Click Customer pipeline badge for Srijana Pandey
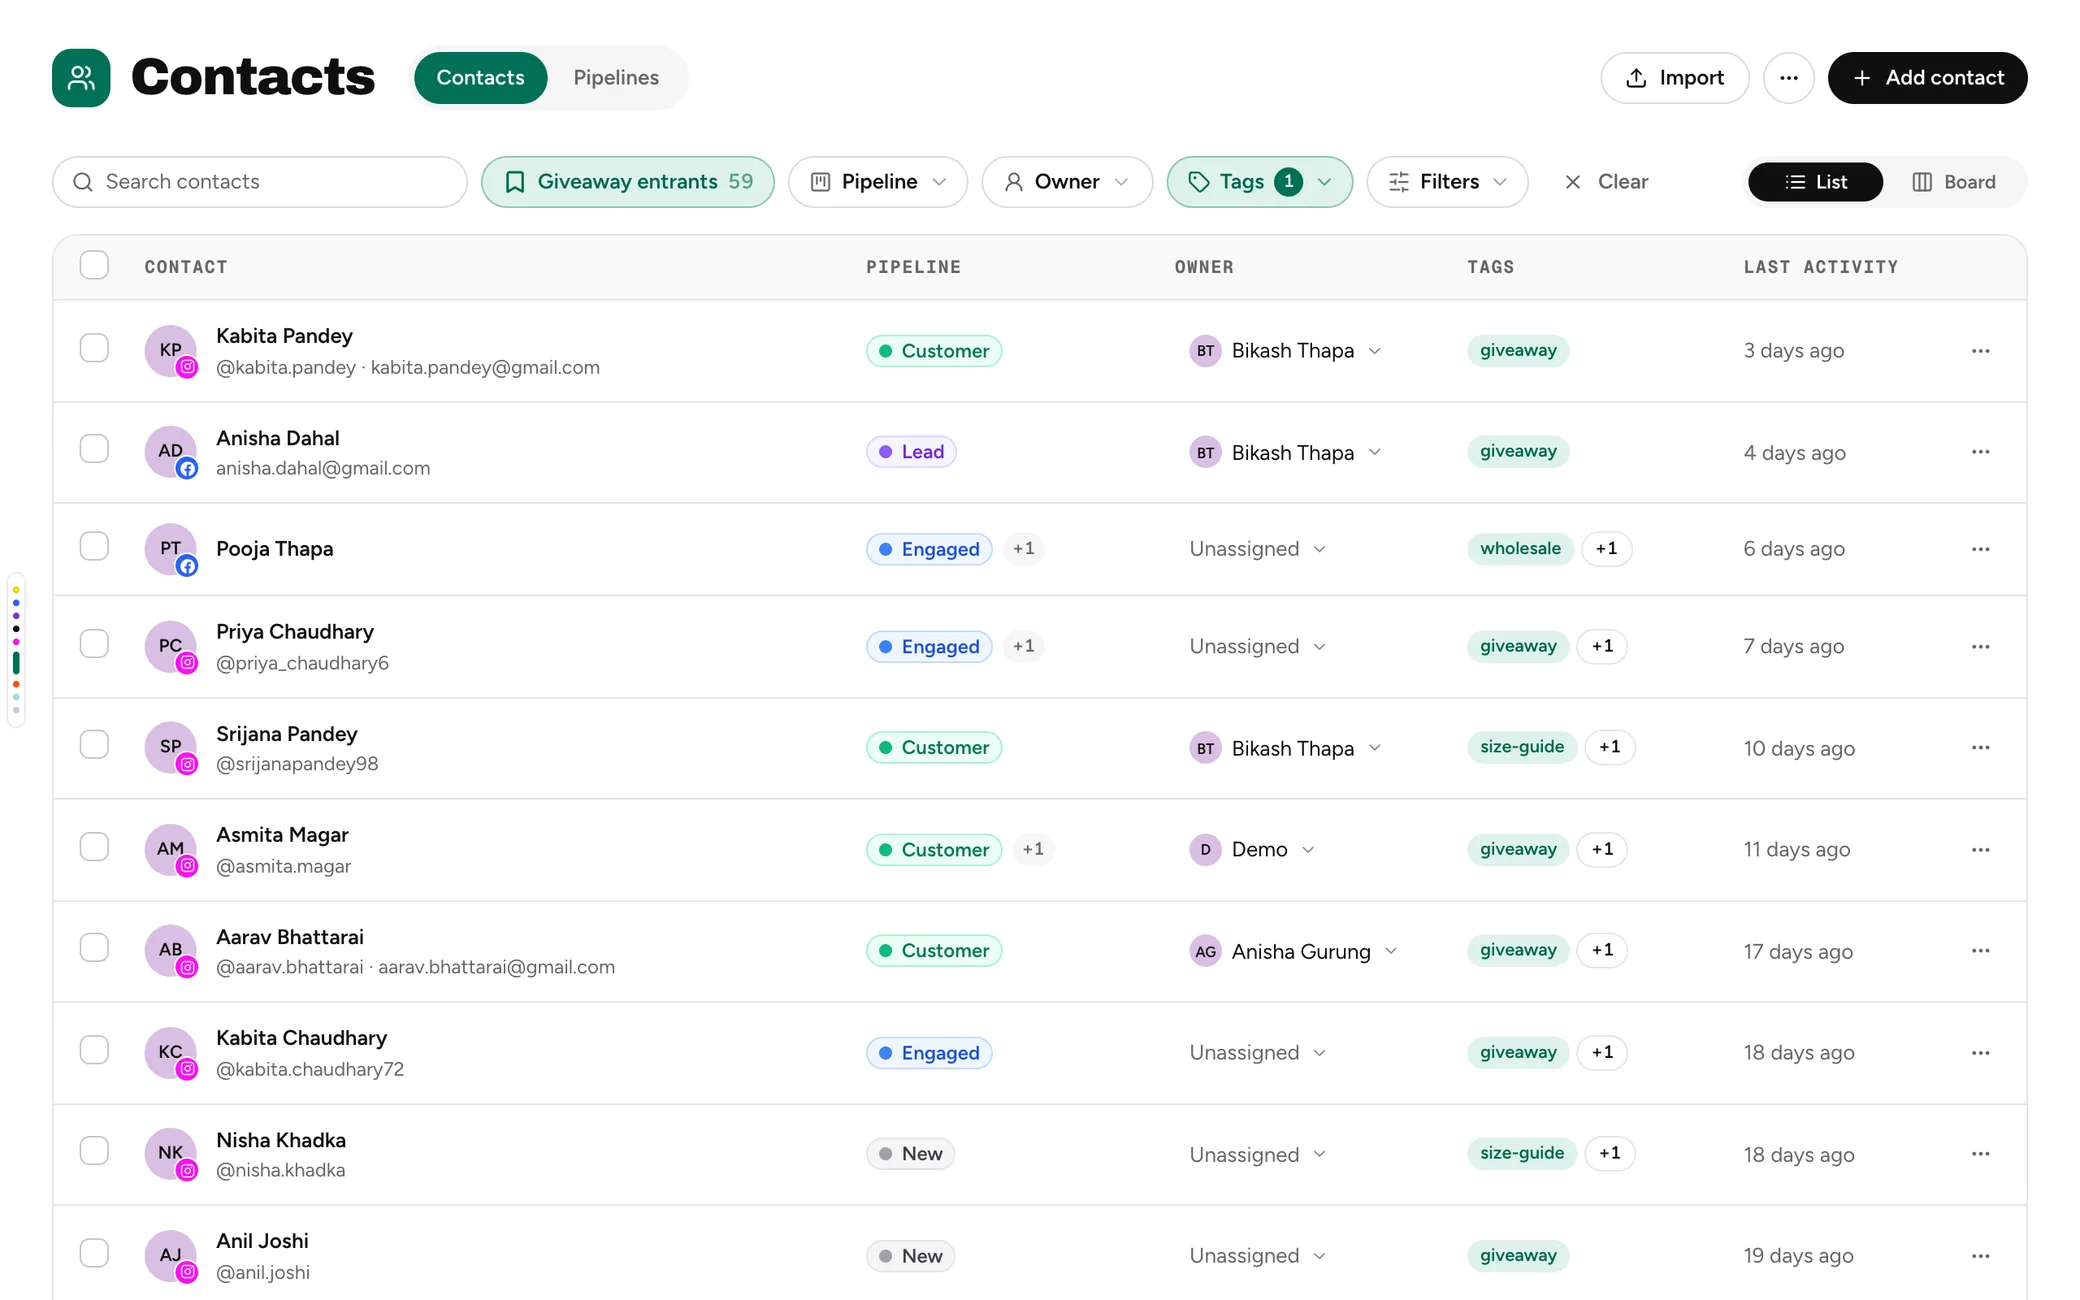Viewport: 2080px width, 1300px height. point(934,748)
